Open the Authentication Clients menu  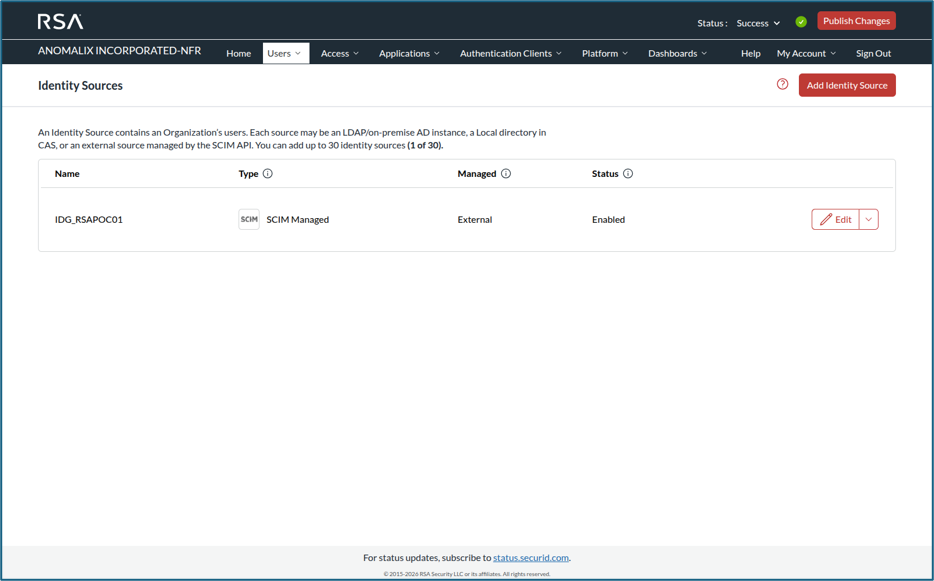pyautogui.click(x=510, y=53)
